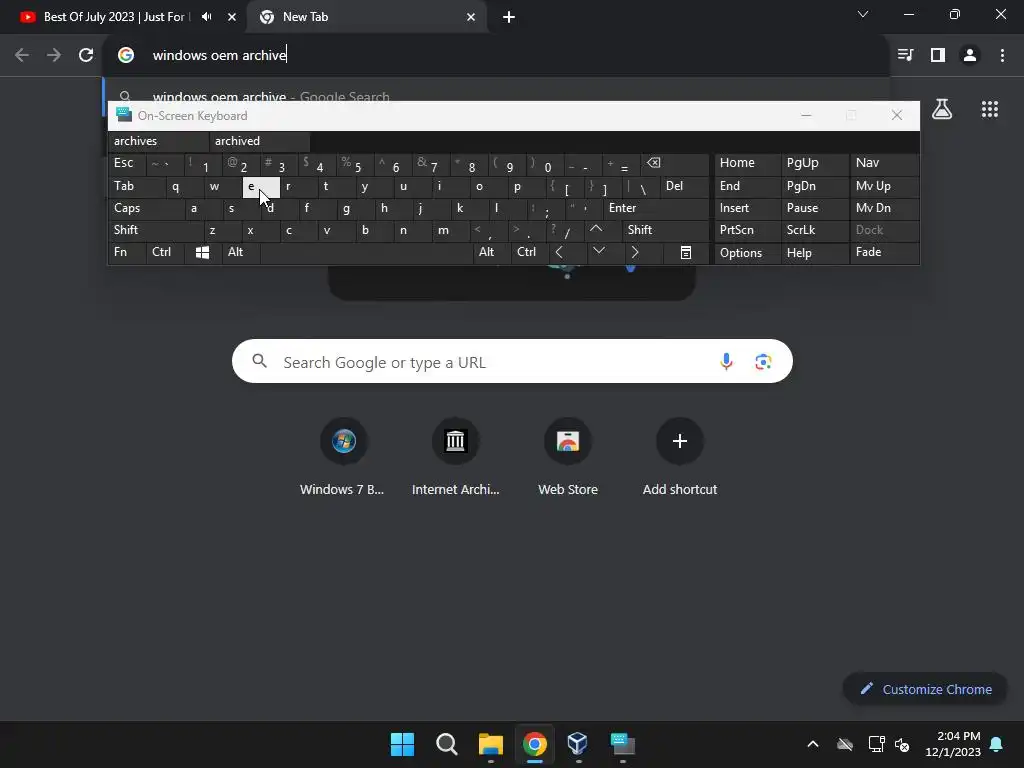This screenshot has height=768, width=1024.
Task: Open VirtualBox from the taskbar
Action: coord(578,744)
